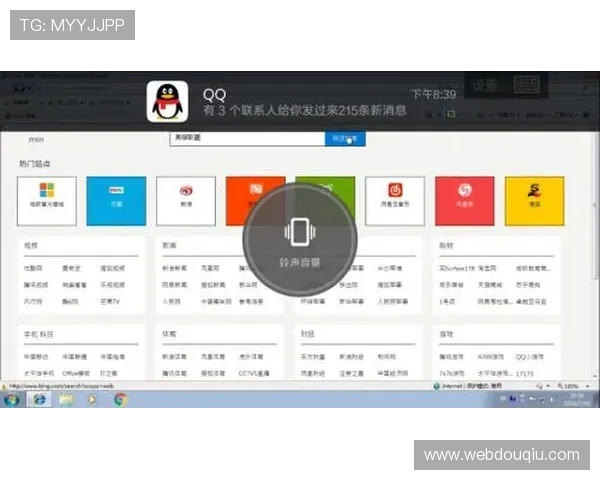The height and width of the screenshot is (480, 600).
Task: Open the orange Taobao tile
Action: point(255,201)
